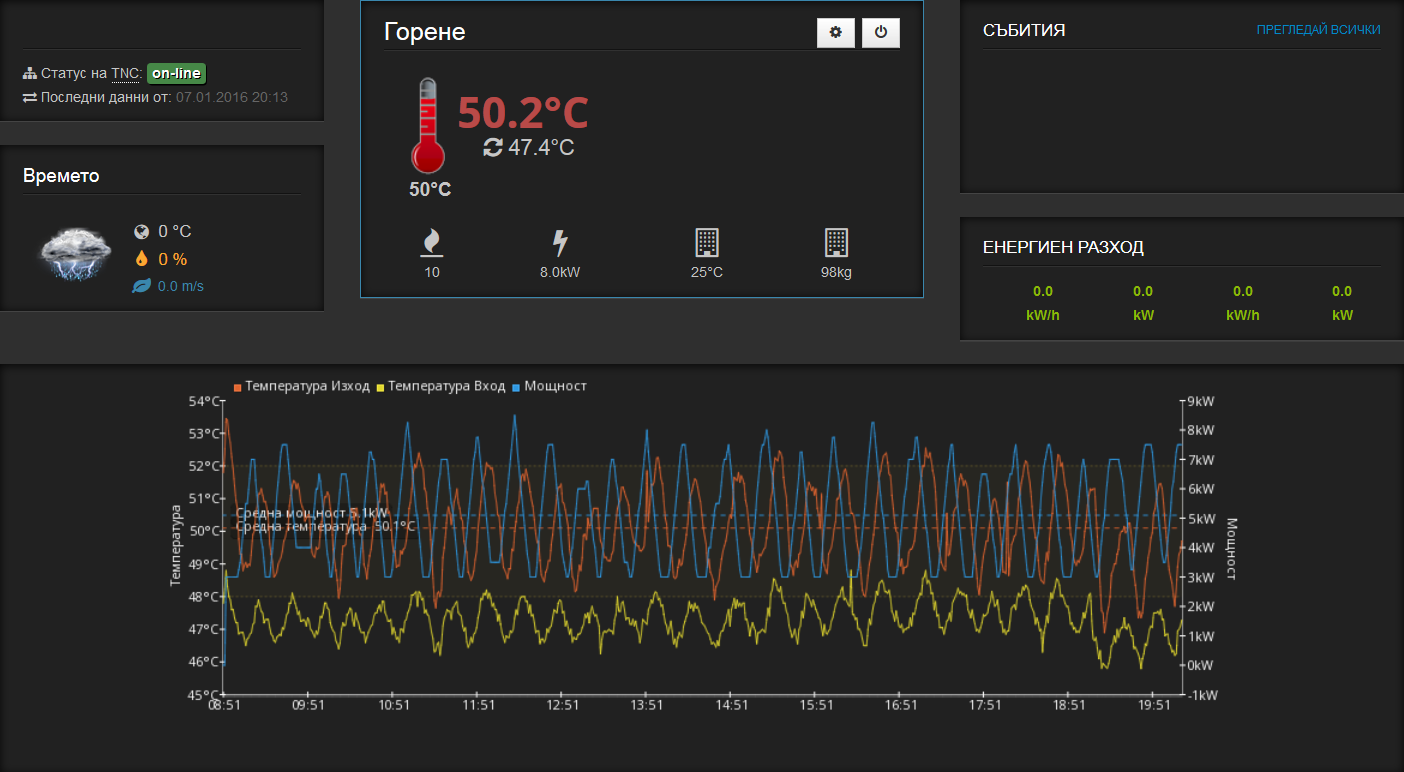Toggle the Температура Вход legend series
This screenshot has height=772, width=1404.
[x=446, y=386]
